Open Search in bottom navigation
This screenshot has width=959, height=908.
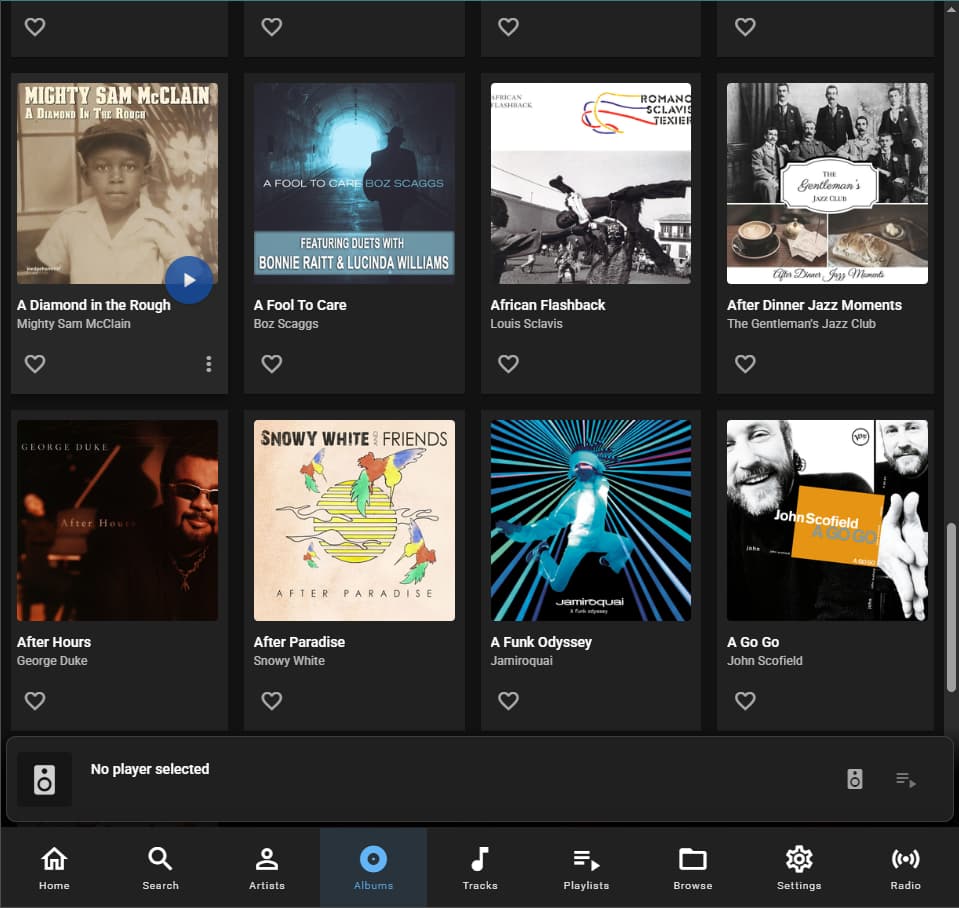coord(160,868)
